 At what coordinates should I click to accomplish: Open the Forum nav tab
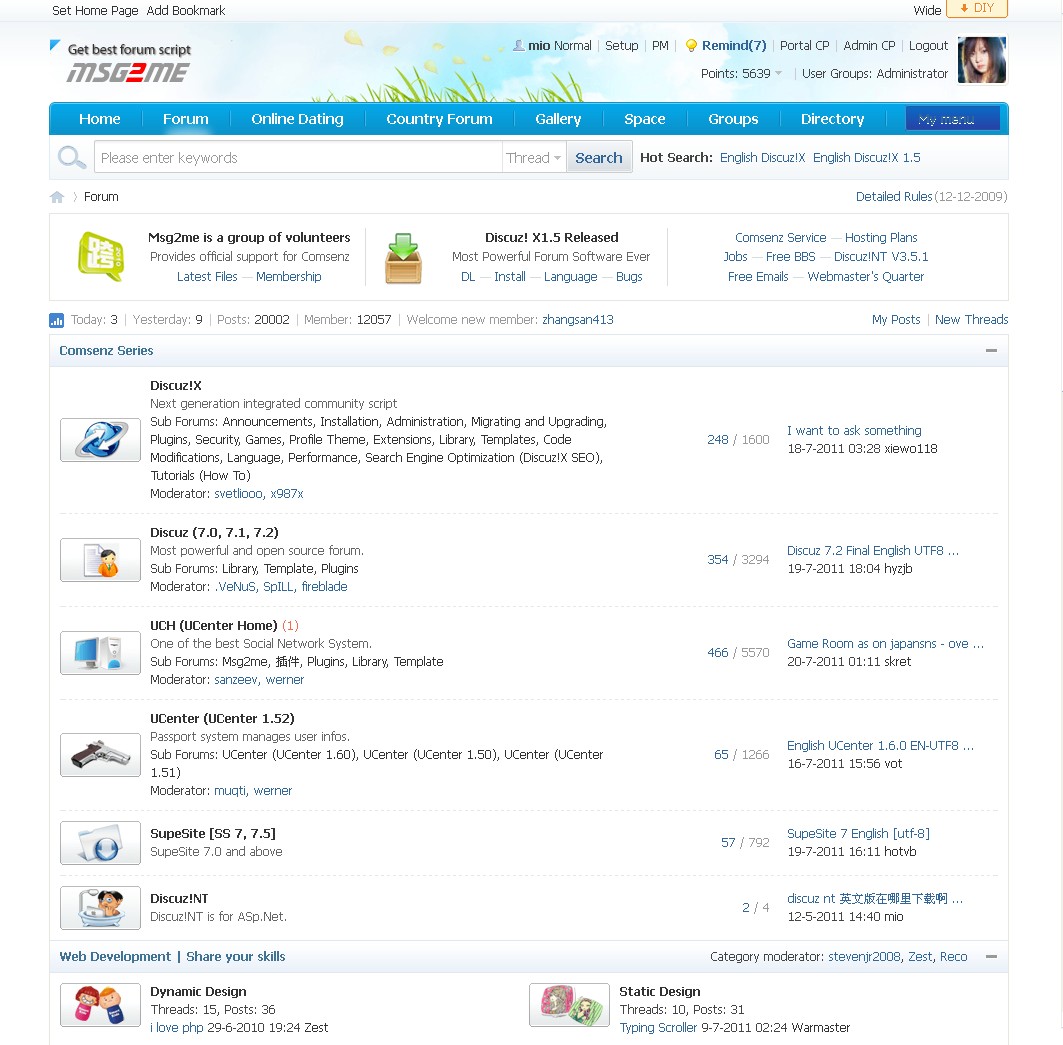point(186,119)
